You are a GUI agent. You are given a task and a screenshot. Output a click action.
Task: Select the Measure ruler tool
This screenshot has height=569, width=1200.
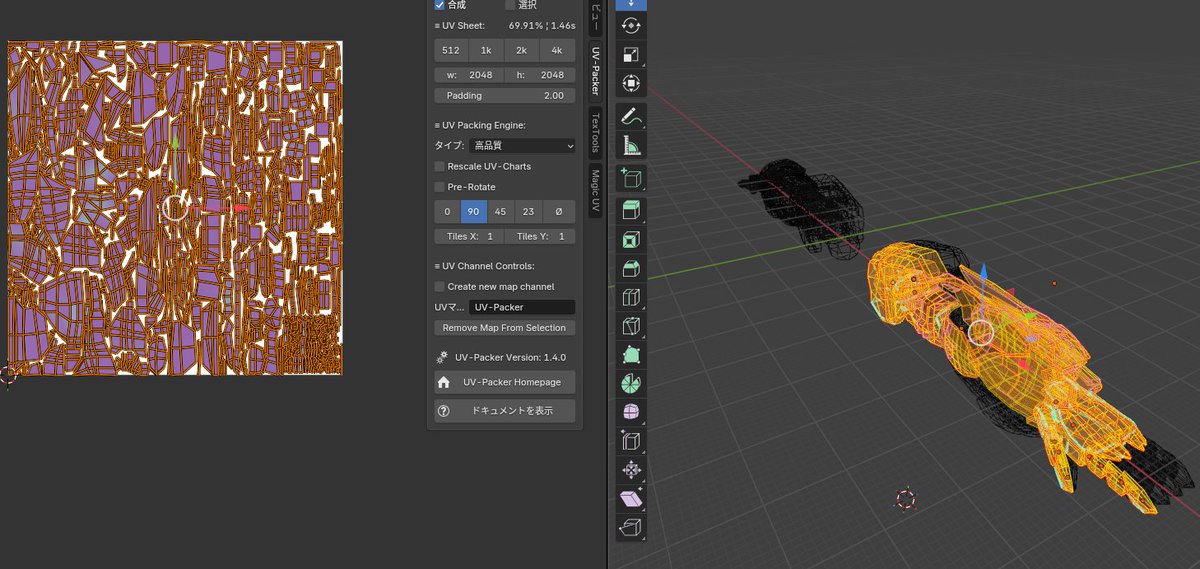[x=631, y=147]
